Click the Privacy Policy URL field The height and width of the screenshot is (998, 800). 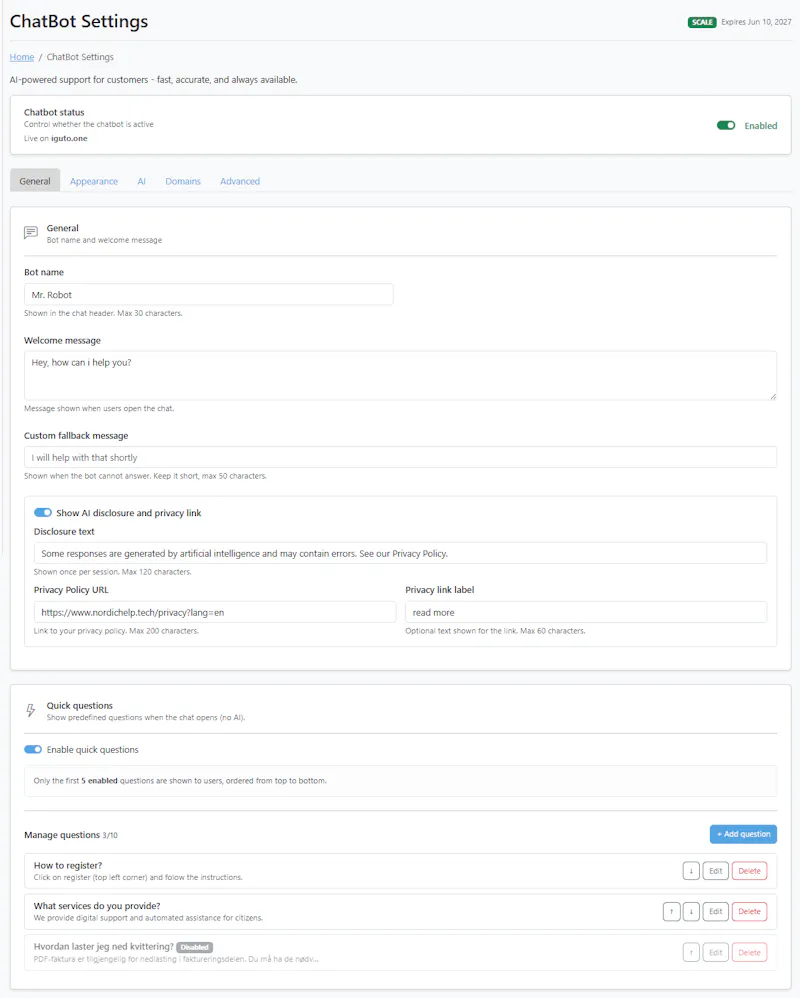click(215, 612)
